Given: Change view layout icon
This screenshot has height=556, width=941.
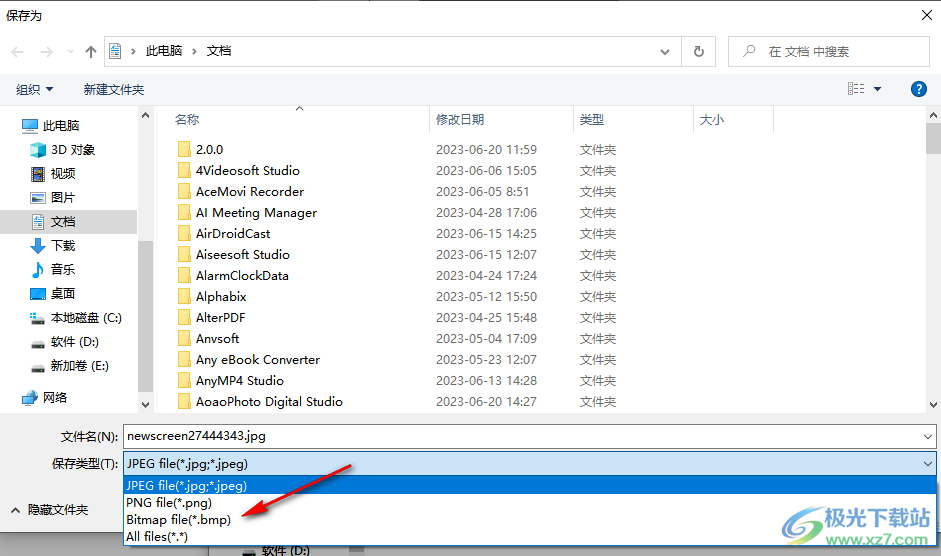Looking at the screenshot, I should tap(856, 89).
